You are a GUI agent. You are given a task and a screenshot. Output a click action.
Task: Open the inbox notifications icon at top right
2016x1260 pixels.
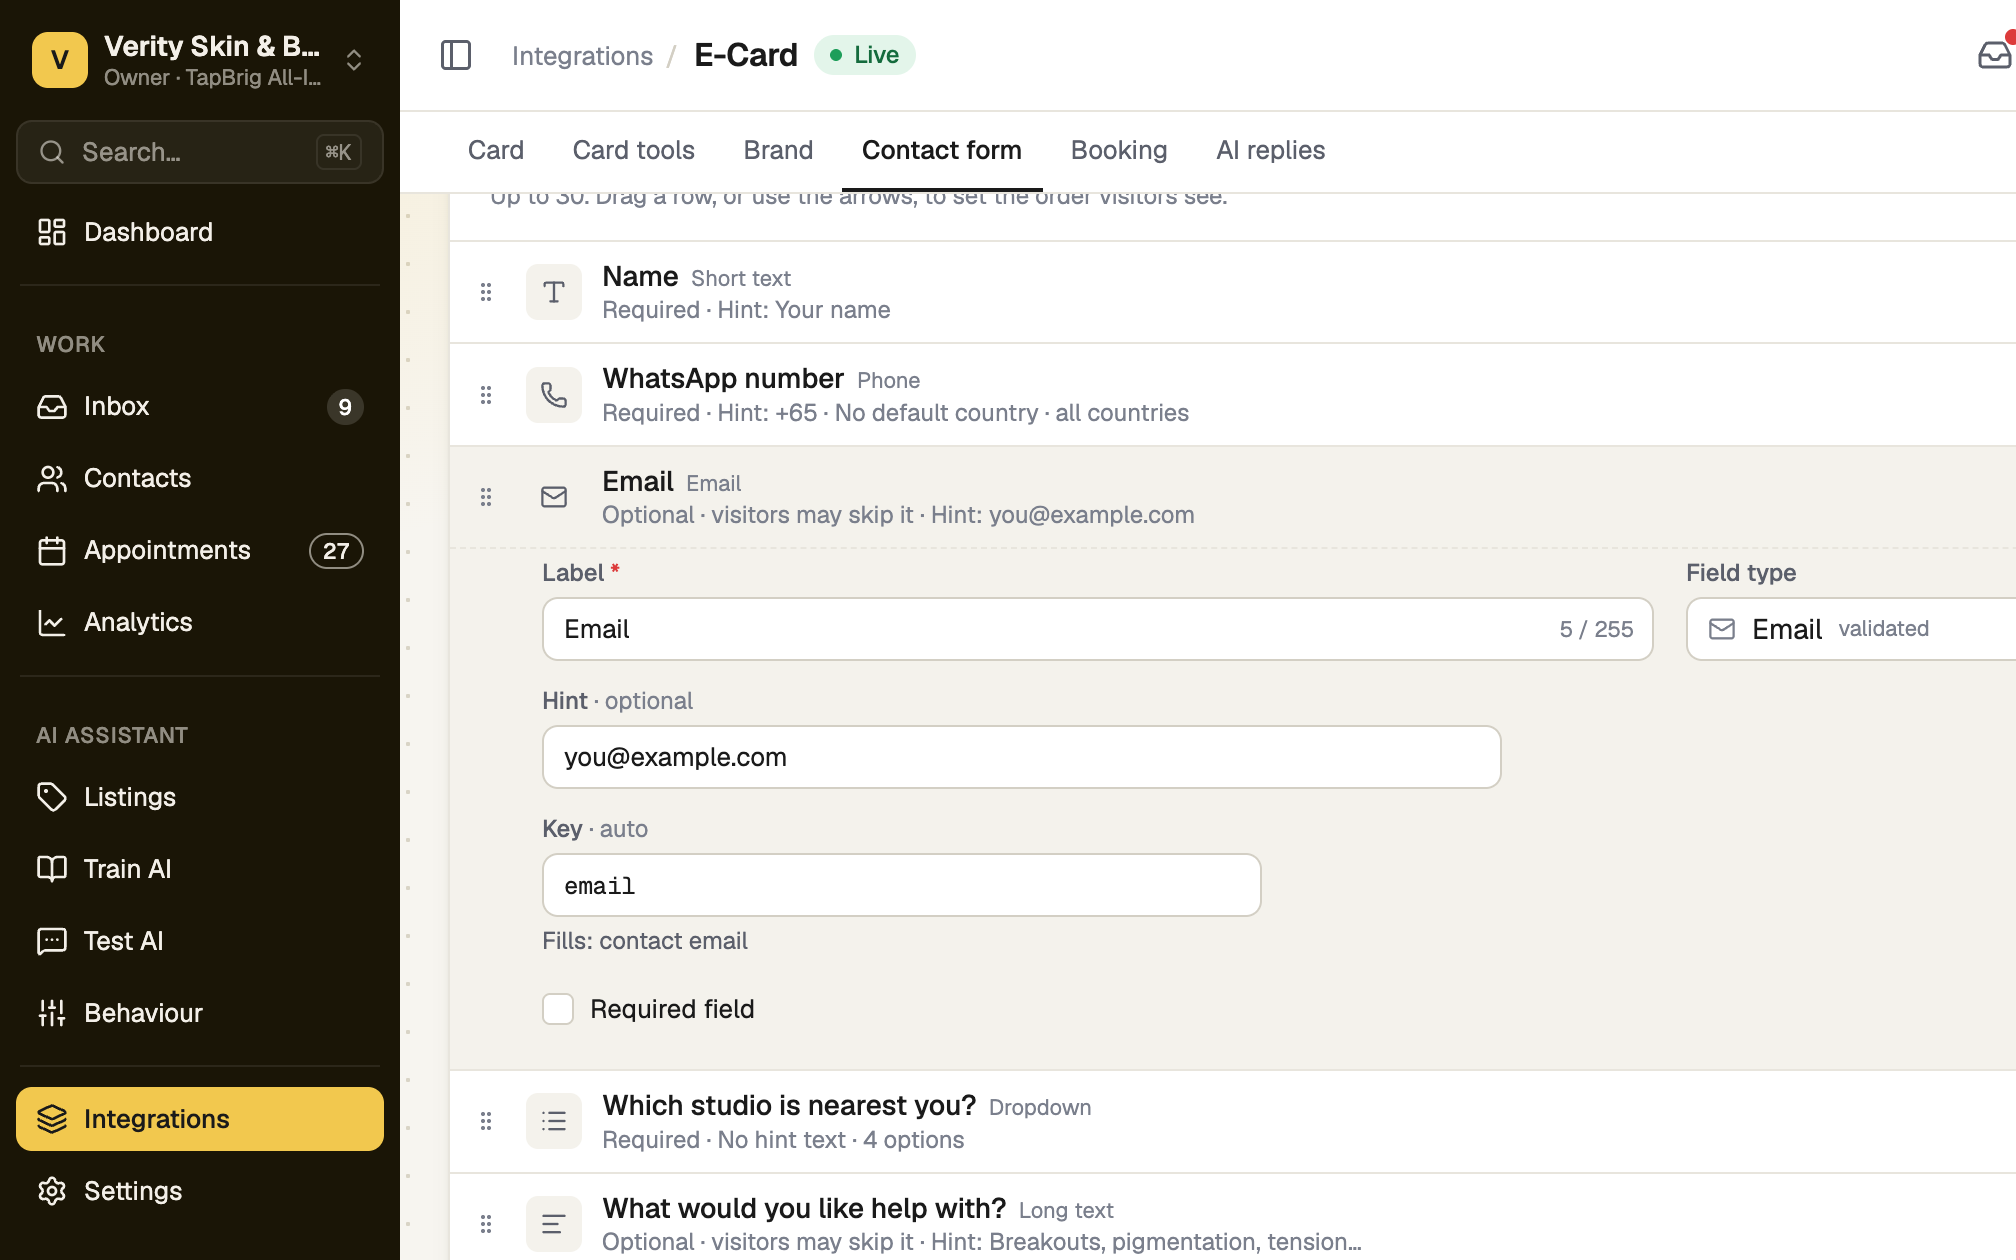tap(1995, 55)
